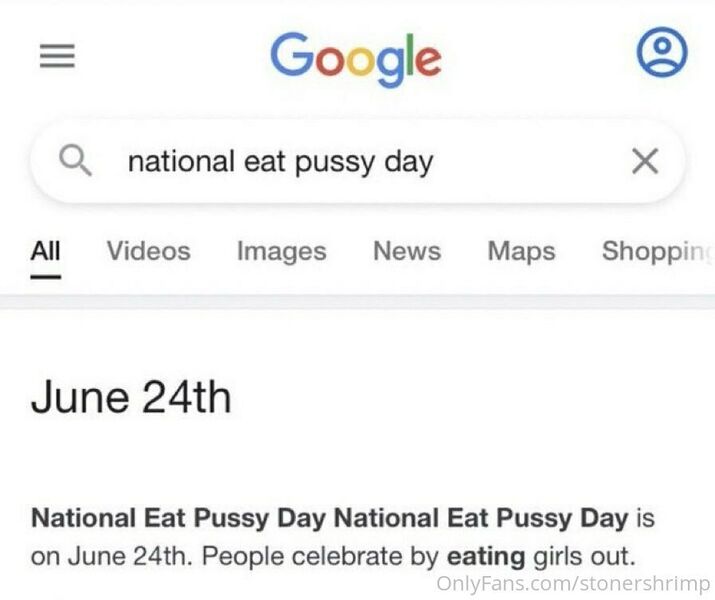Click the magnifying glass search icon
Viewport: 715px width, 600px height.
point(75,160)
